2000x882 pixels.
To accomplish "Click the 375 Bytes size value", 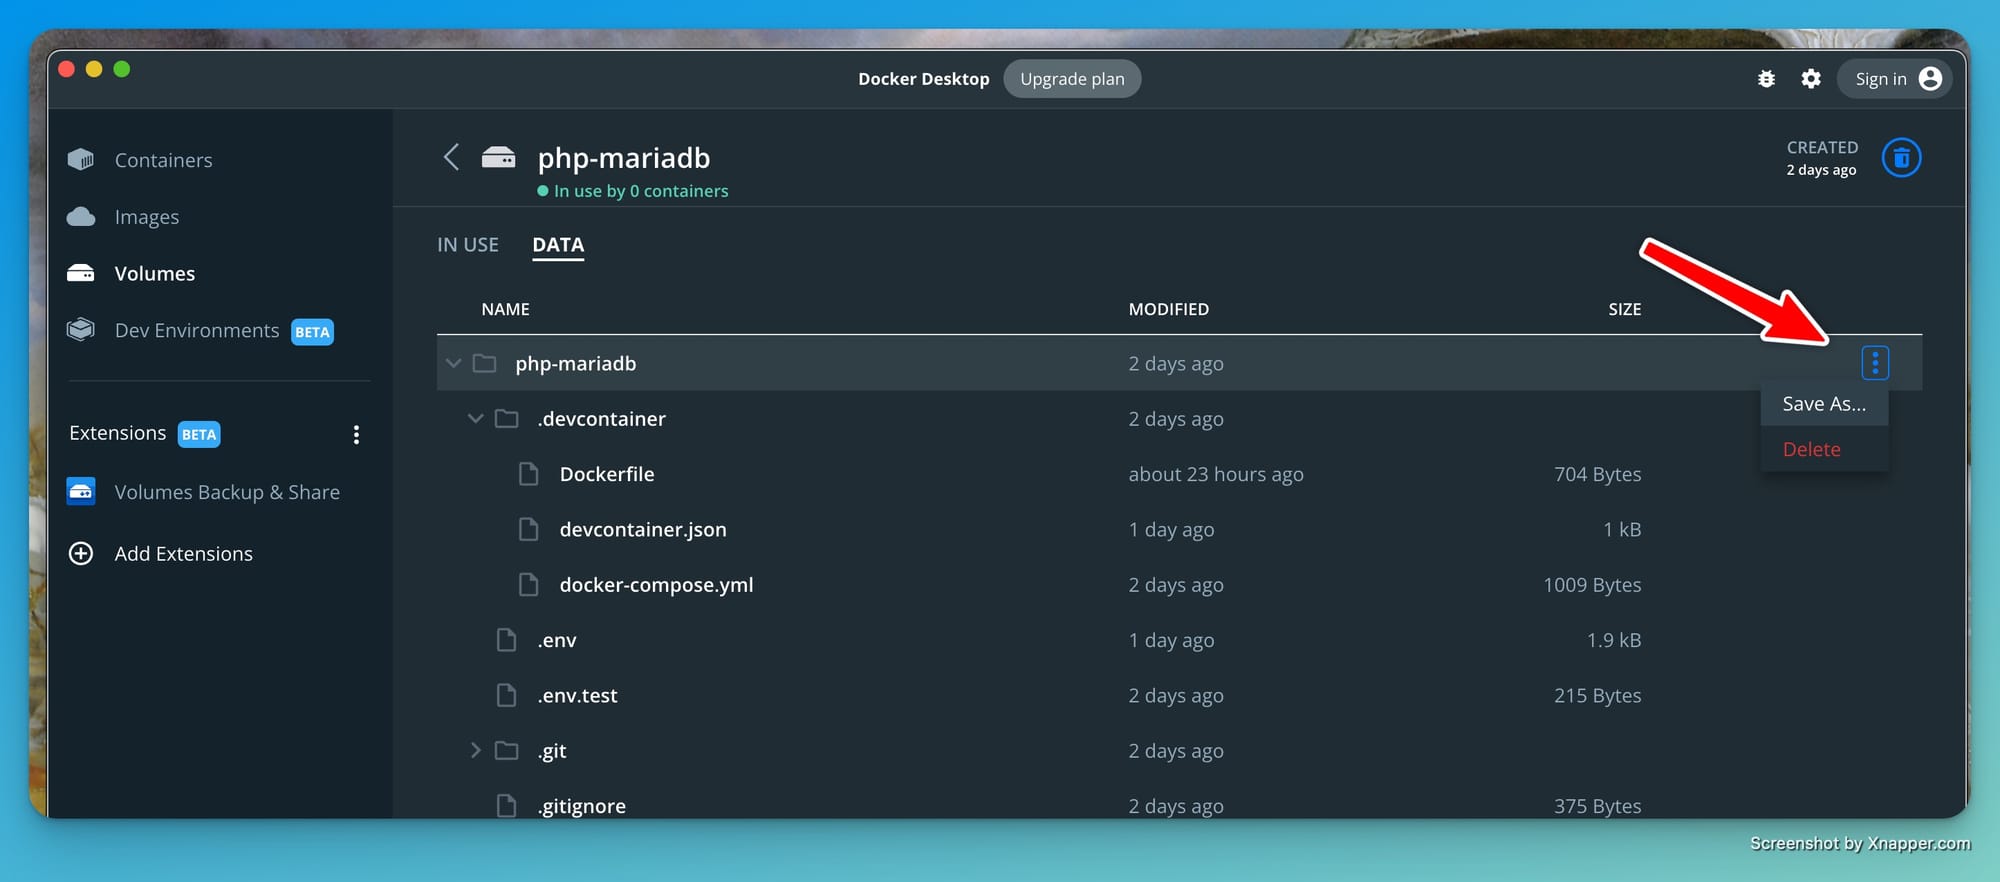I will [x=1597, y=805].
